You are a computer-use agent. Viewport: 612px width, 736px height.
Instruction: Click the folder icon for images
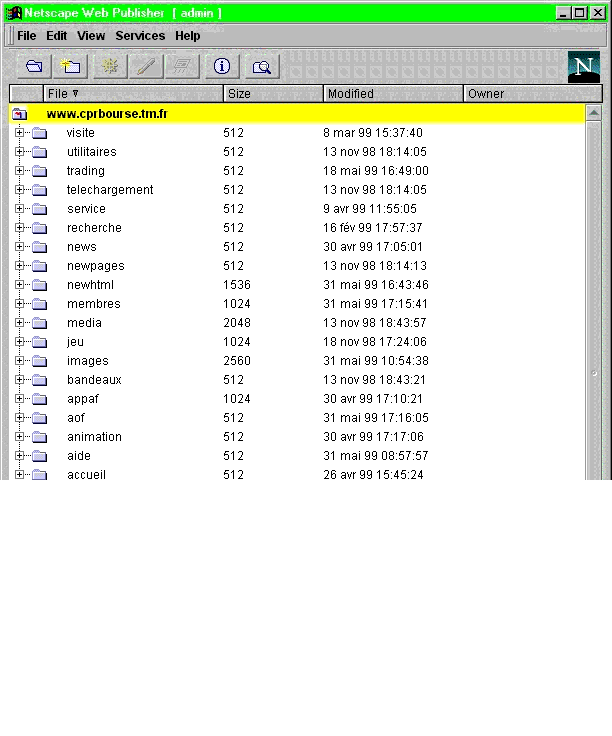click(39, 361)
